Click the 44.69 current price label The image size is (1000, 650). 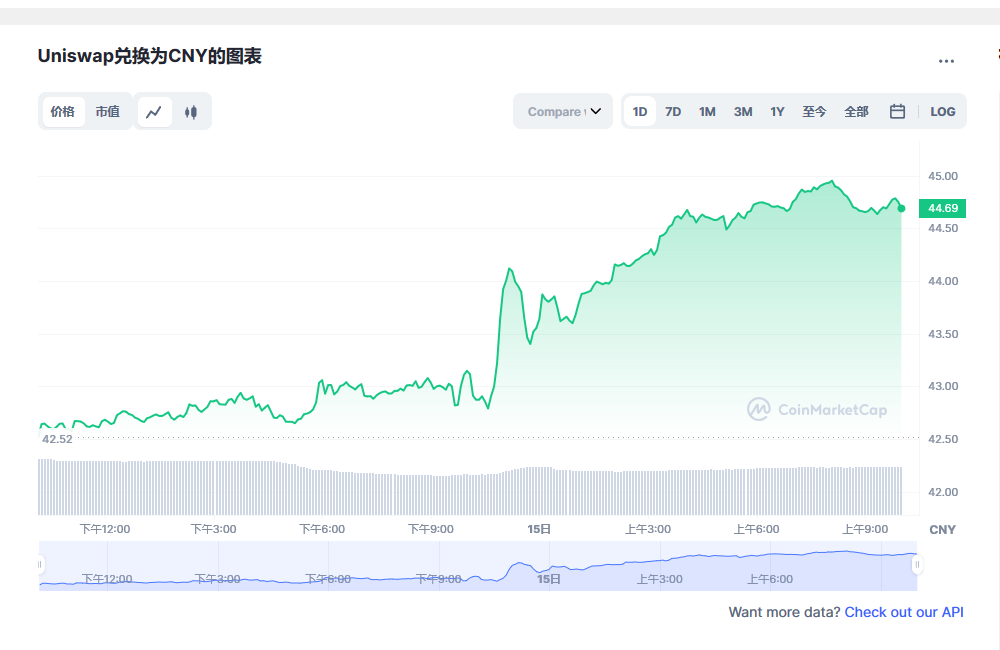tap(943, 208)
